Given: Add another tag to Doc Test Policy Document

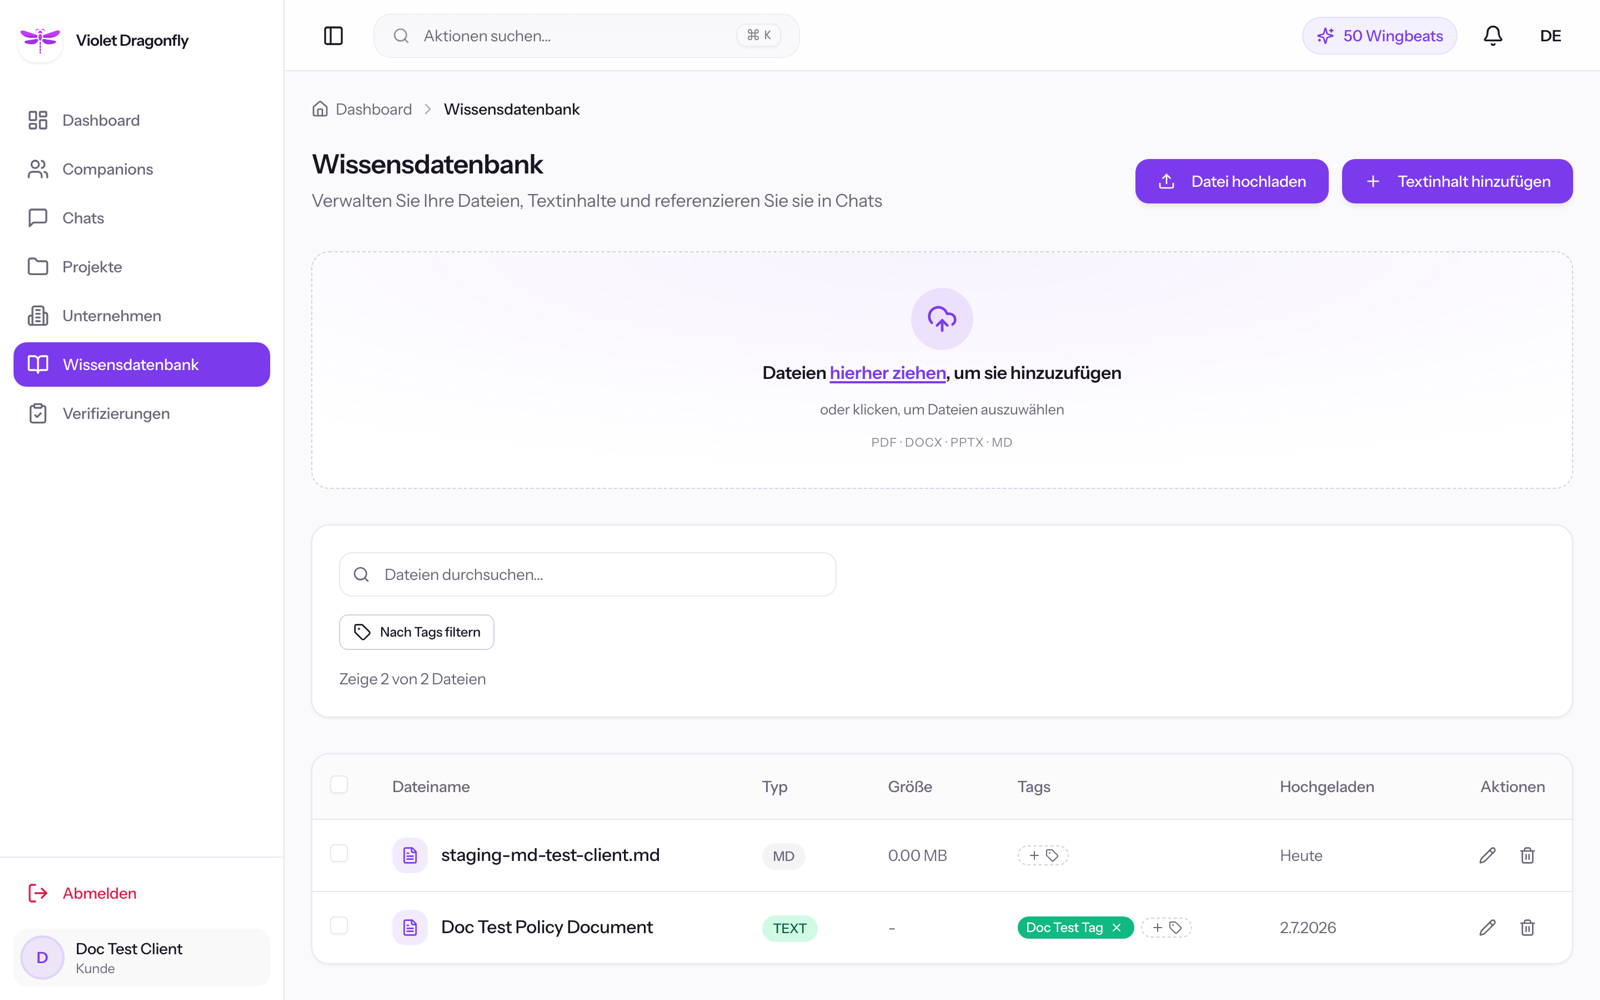Looking at the screenshot, I should coord(1166,928).
